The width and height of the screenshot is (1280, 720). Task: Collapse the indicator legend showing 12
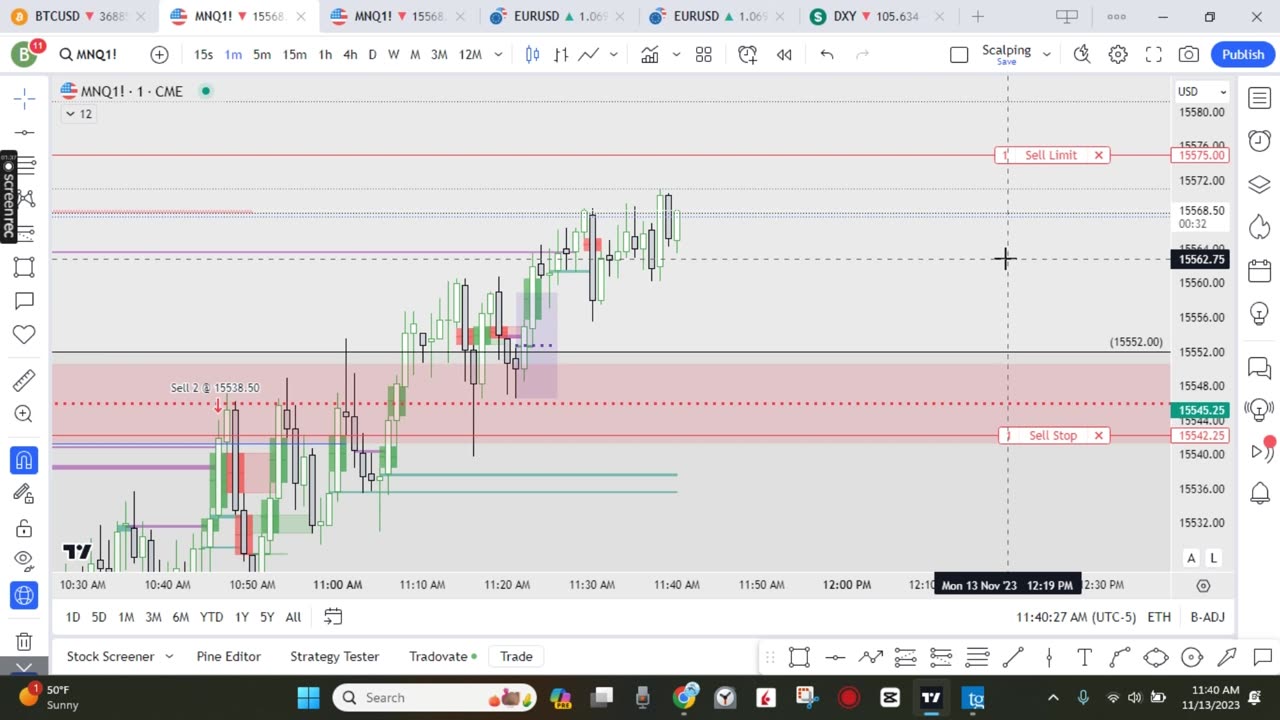coord(78,114)
